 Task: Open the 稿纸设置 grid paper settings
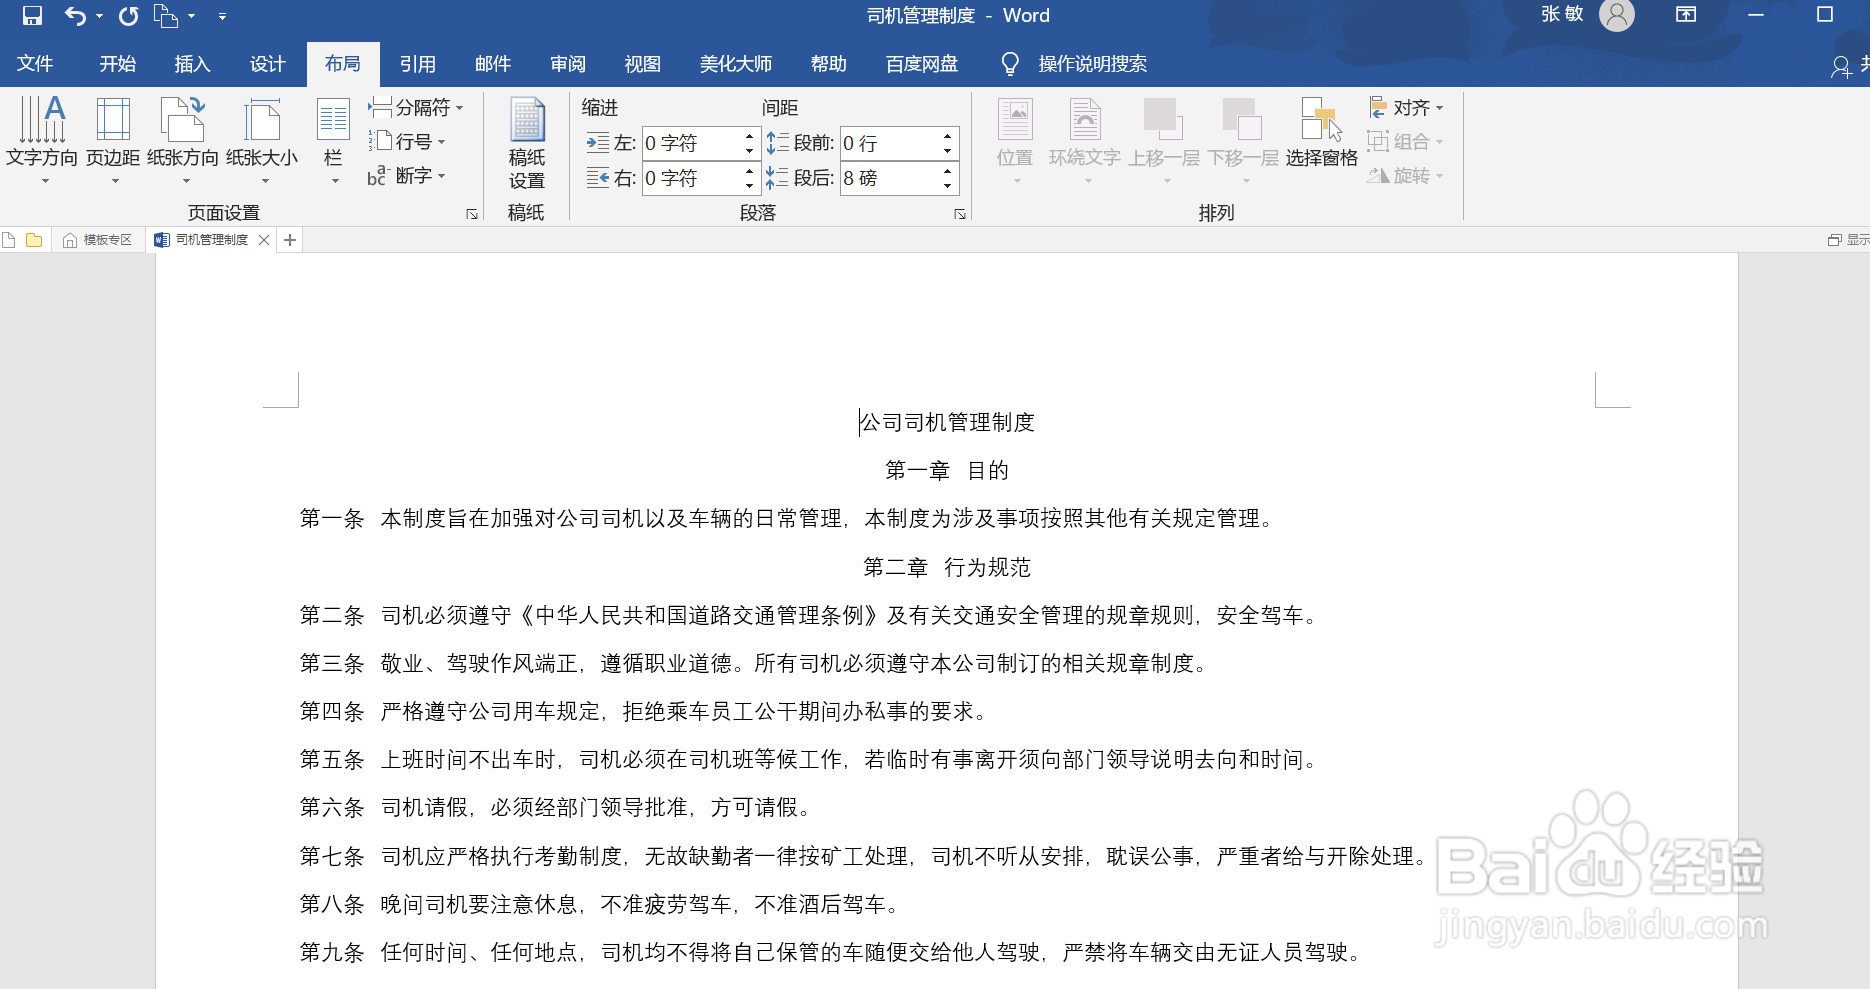pos(528,140)
